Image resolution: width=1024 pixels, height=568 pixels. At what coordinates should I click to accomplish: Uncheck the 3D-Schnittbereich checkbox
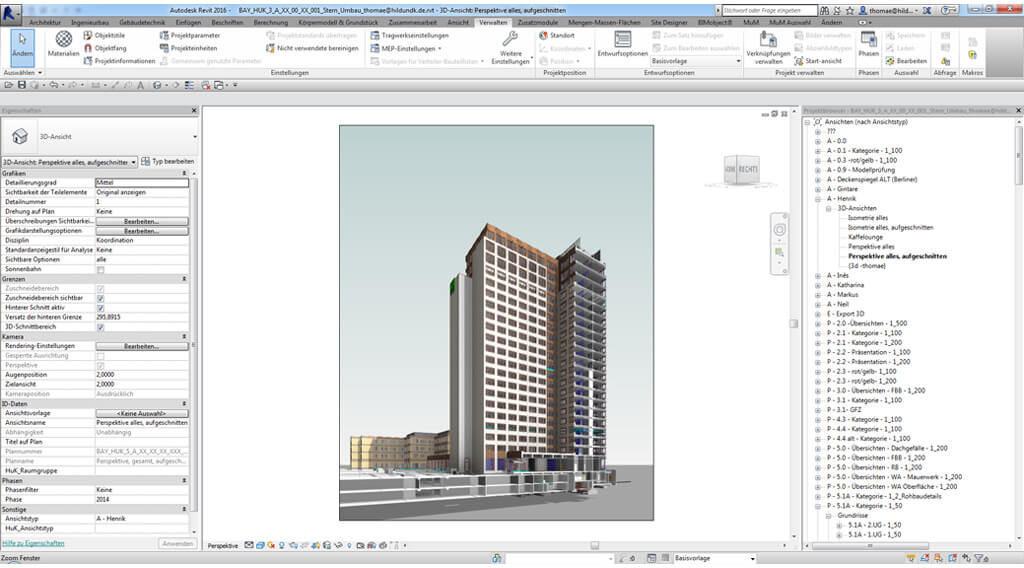(100, 327)
